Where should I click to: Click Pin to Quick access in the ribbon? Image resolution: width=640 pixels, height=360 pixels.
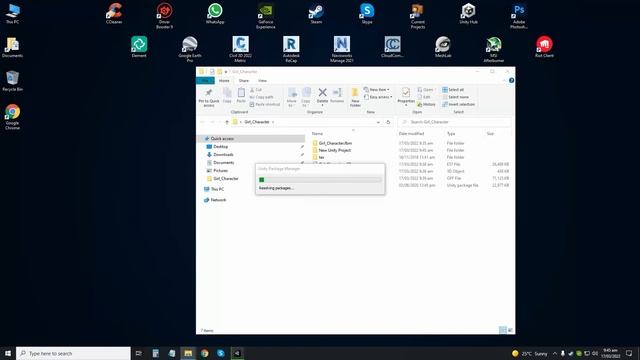tap(209, 98)
